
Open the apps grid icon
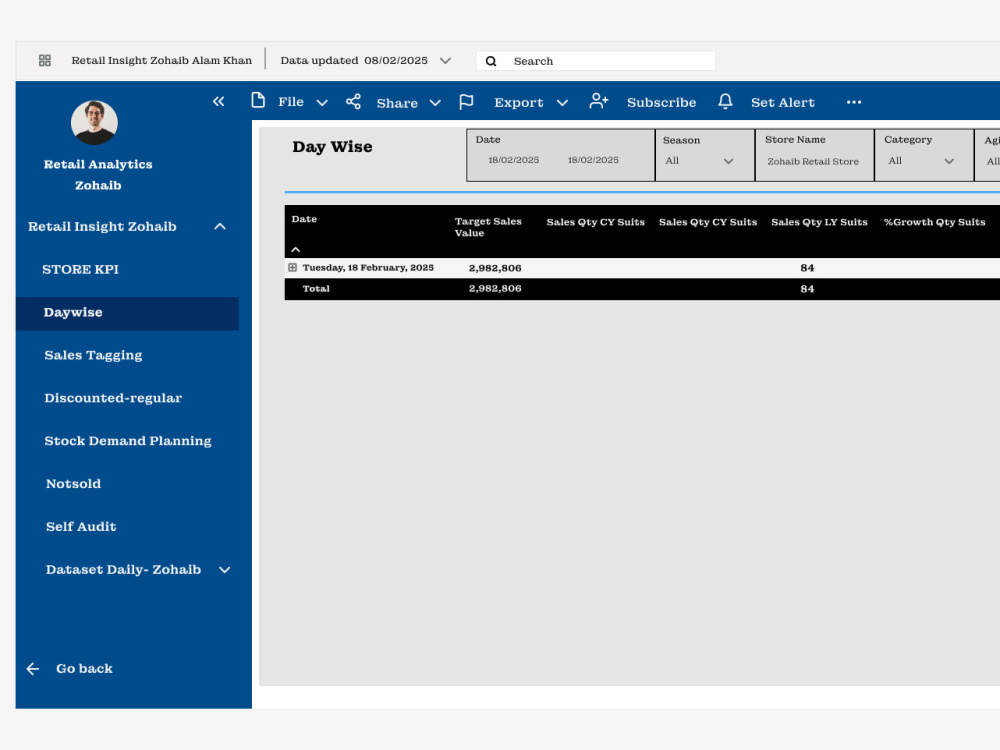point(45,61)
